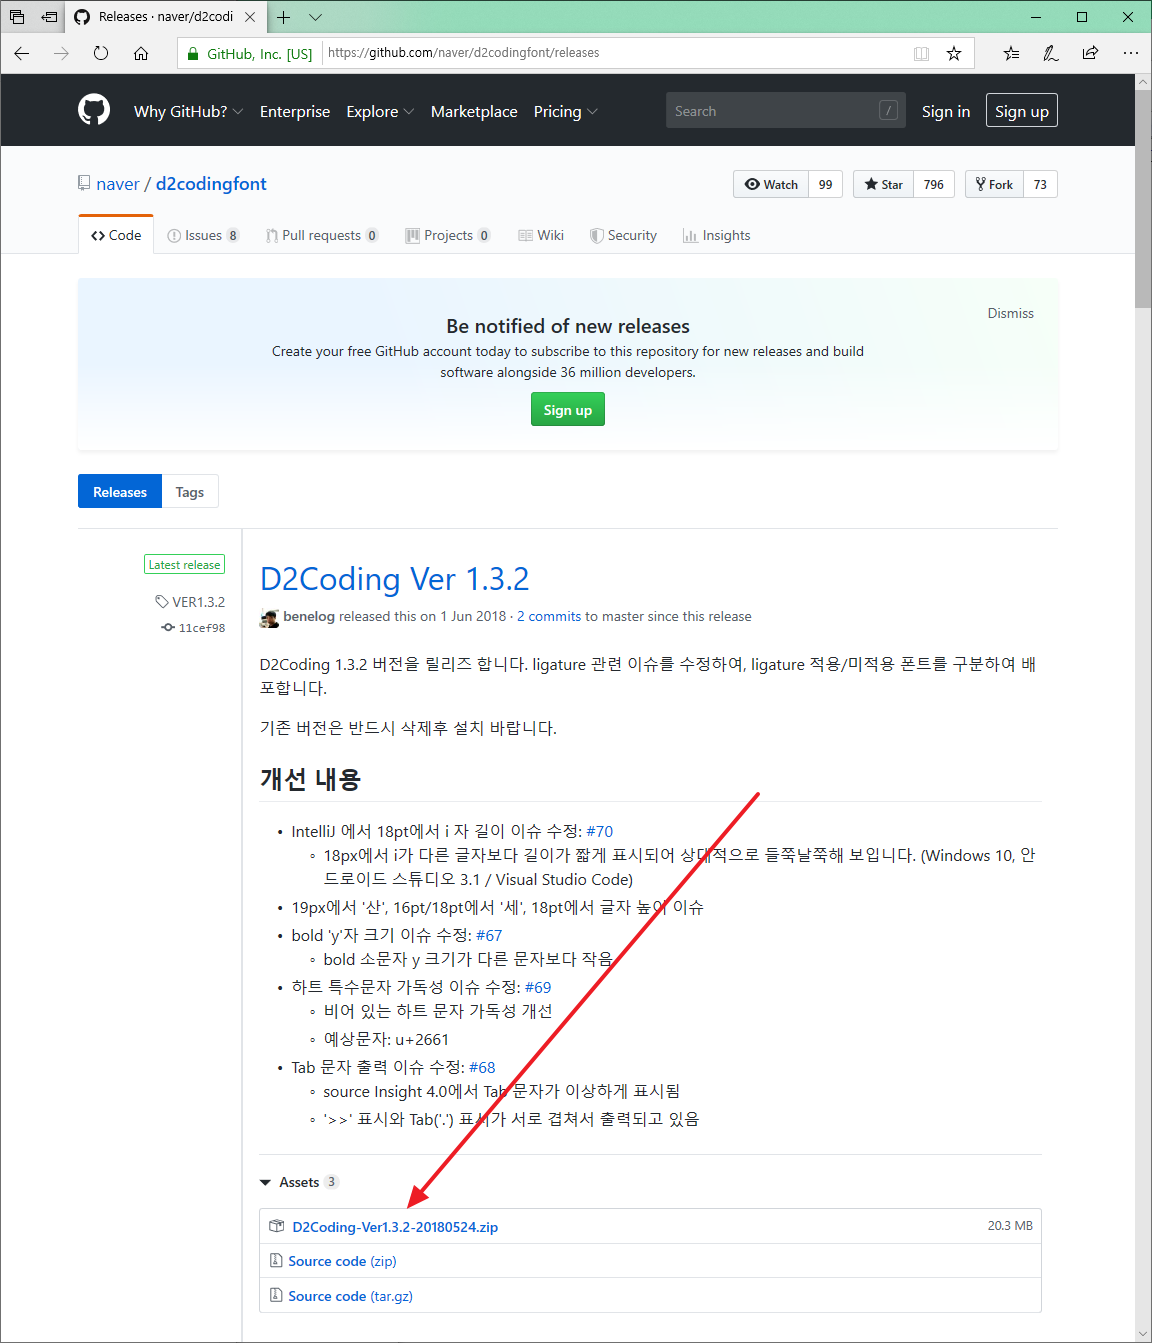Download D2Coding-Ver1.3.2-20180524.zip
Image resolution: width=1152 pixels, height=1343 pixels.
395,1227
